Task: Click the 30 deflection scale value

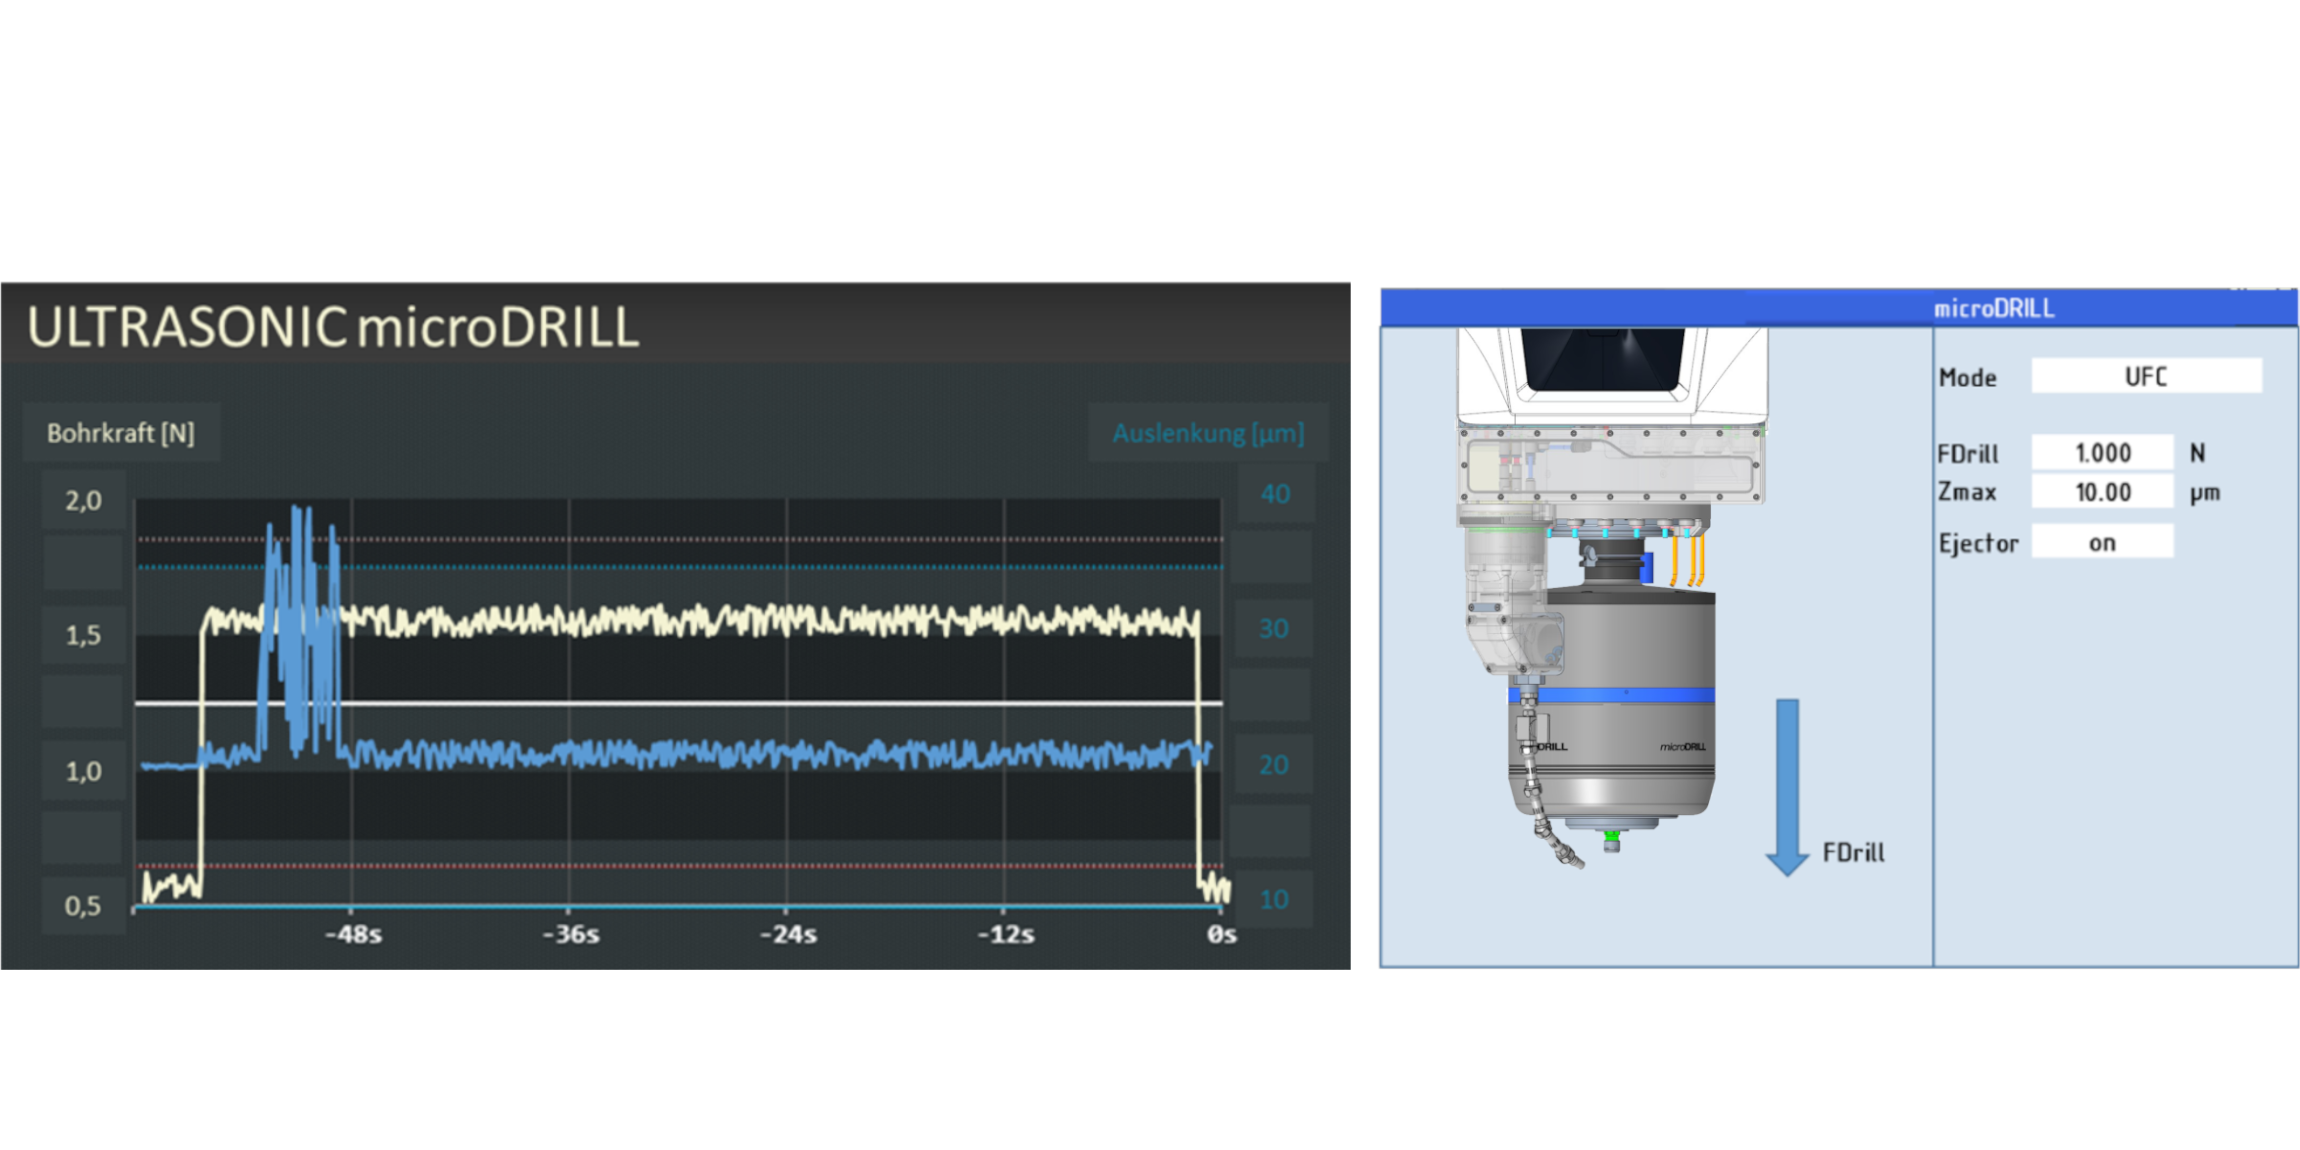Action: tap(1274, 628)
